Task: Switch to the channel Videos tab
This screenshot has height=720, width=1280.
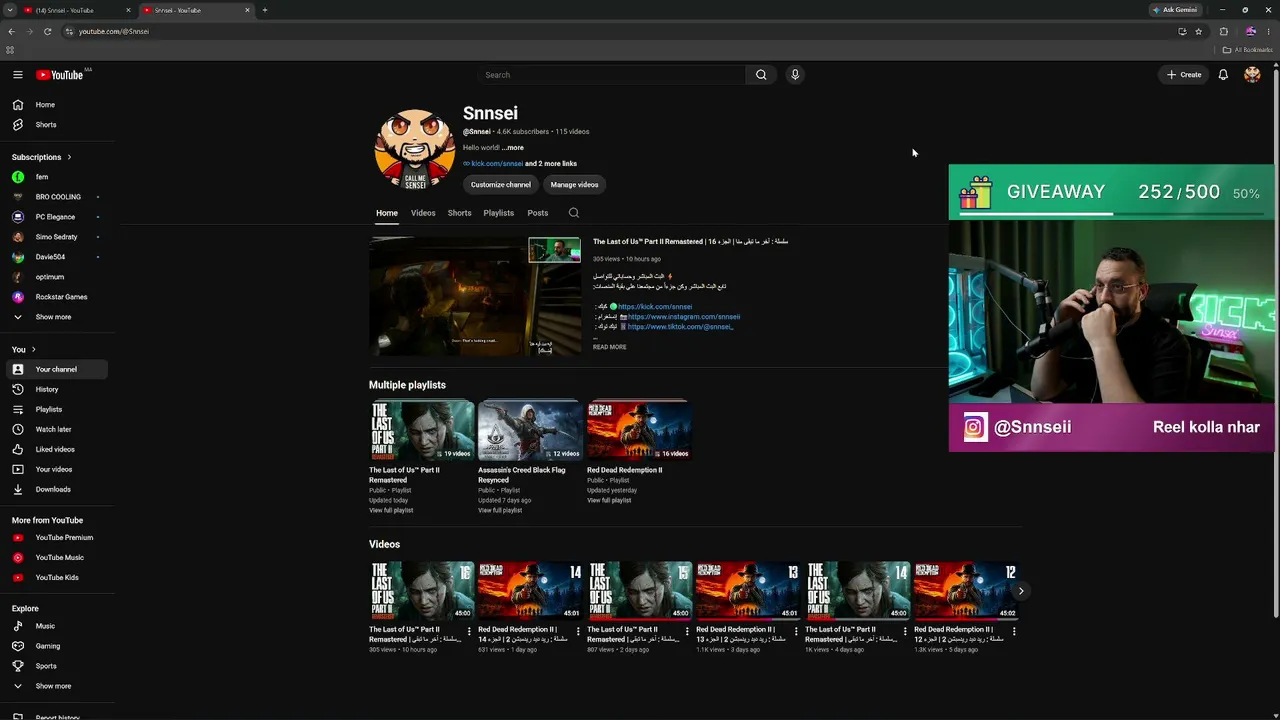Action: 423,213
